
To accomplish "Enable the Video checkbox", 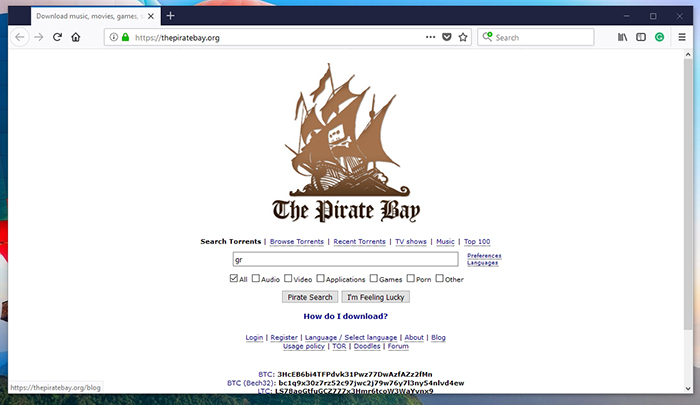I will (288, 278).
